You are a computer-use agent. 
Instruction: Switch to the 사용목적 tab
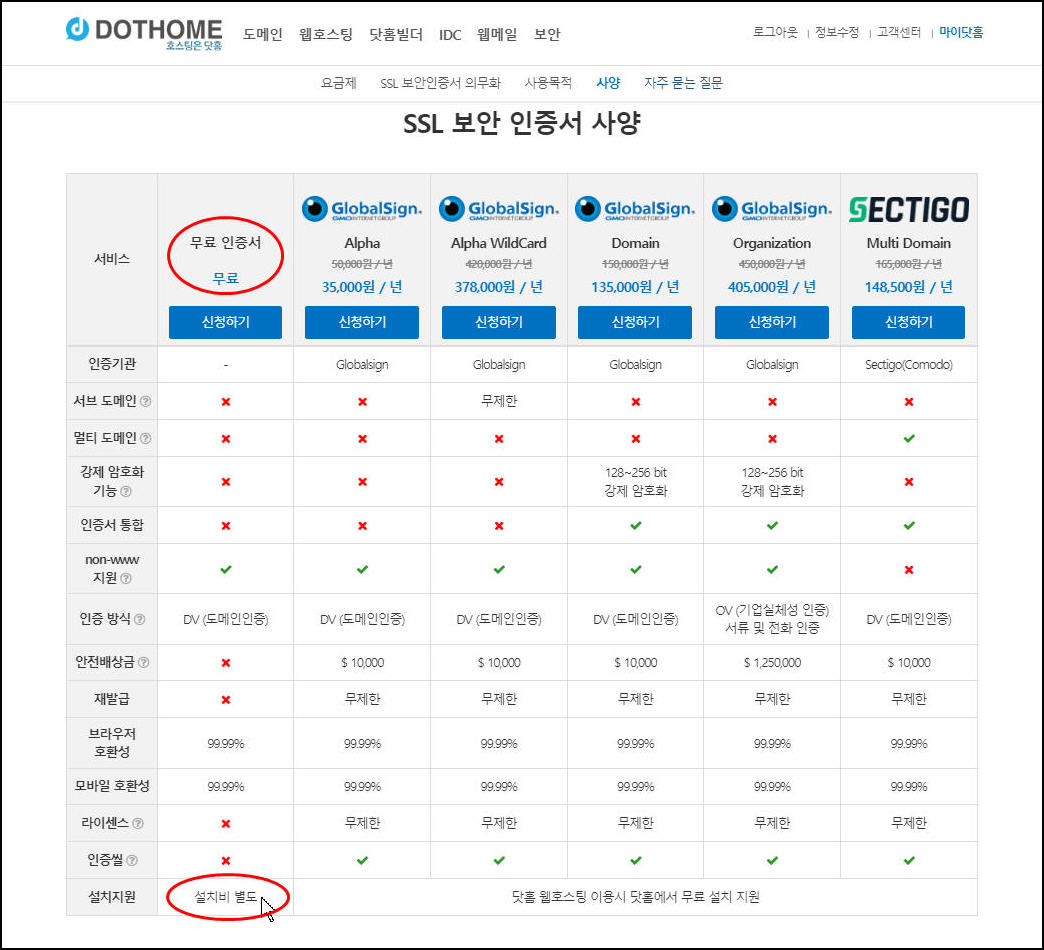tap(548, 83)
